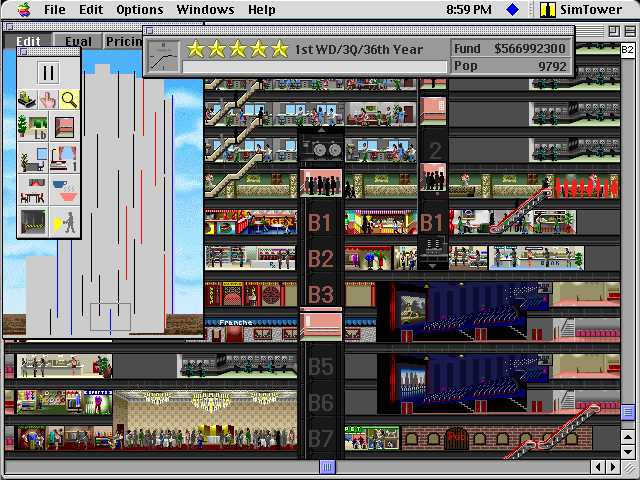Switch to the Edit tab in map window
This screenshot has width=640, height=480.
28,41
